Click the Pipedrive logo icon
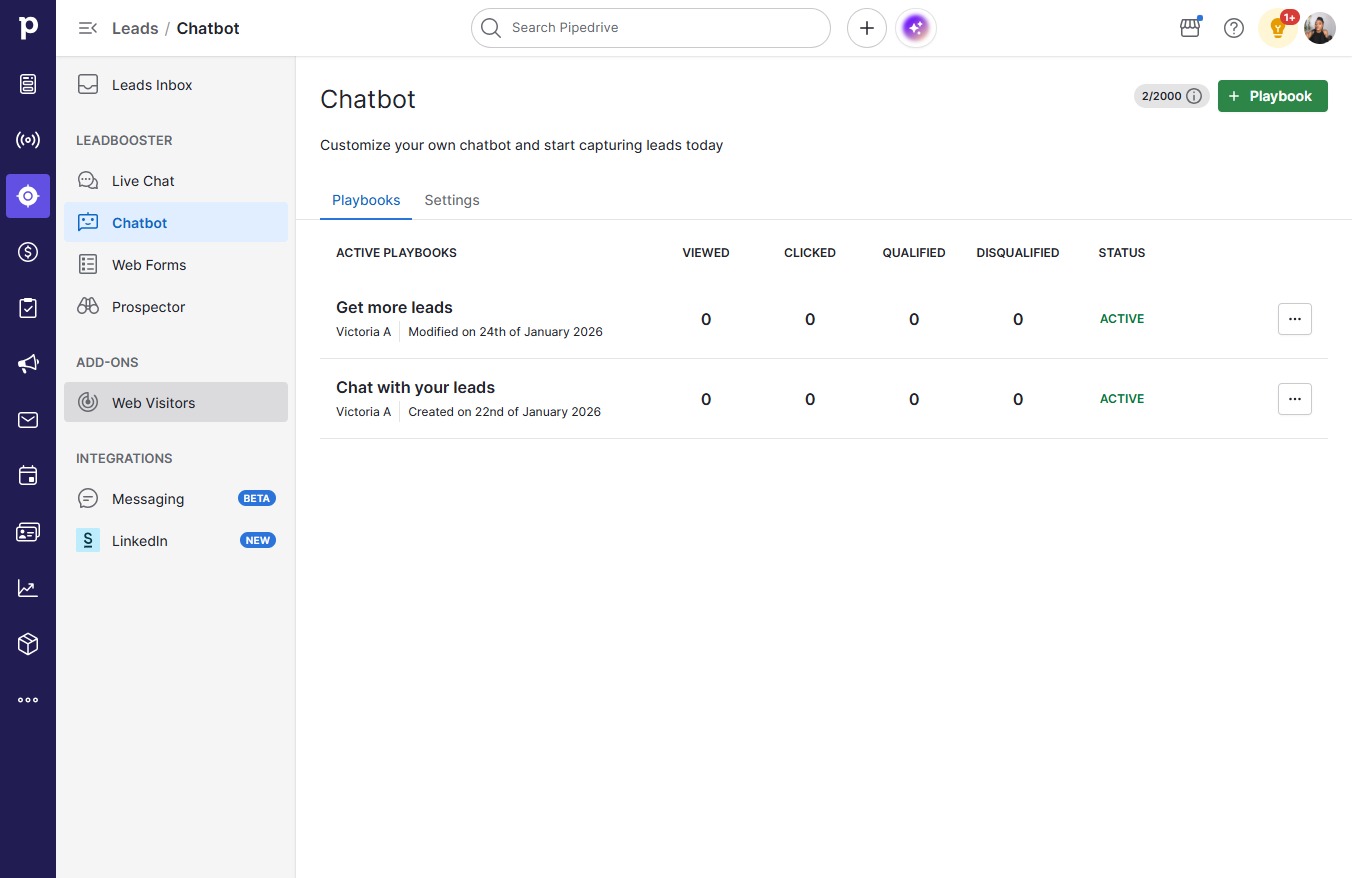Viewport: 1352px width, 878px height. (x=28, y=28)
